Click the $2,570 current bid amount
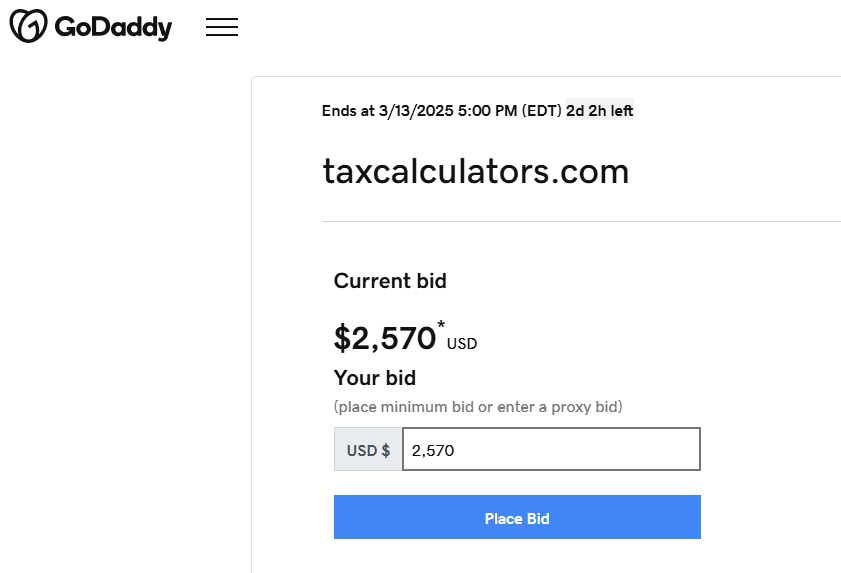 tap(385, 338)
